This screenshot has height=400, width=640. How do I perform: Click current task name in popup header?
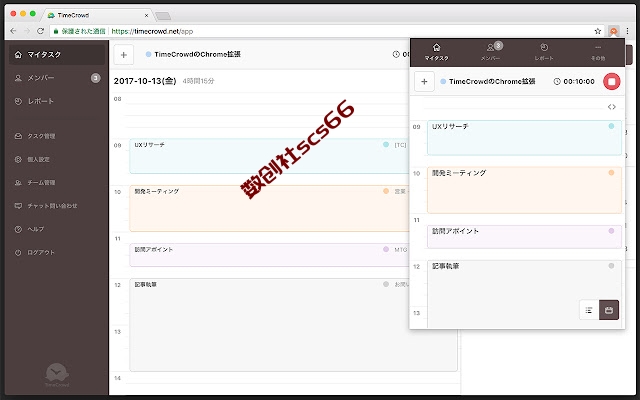492,81
